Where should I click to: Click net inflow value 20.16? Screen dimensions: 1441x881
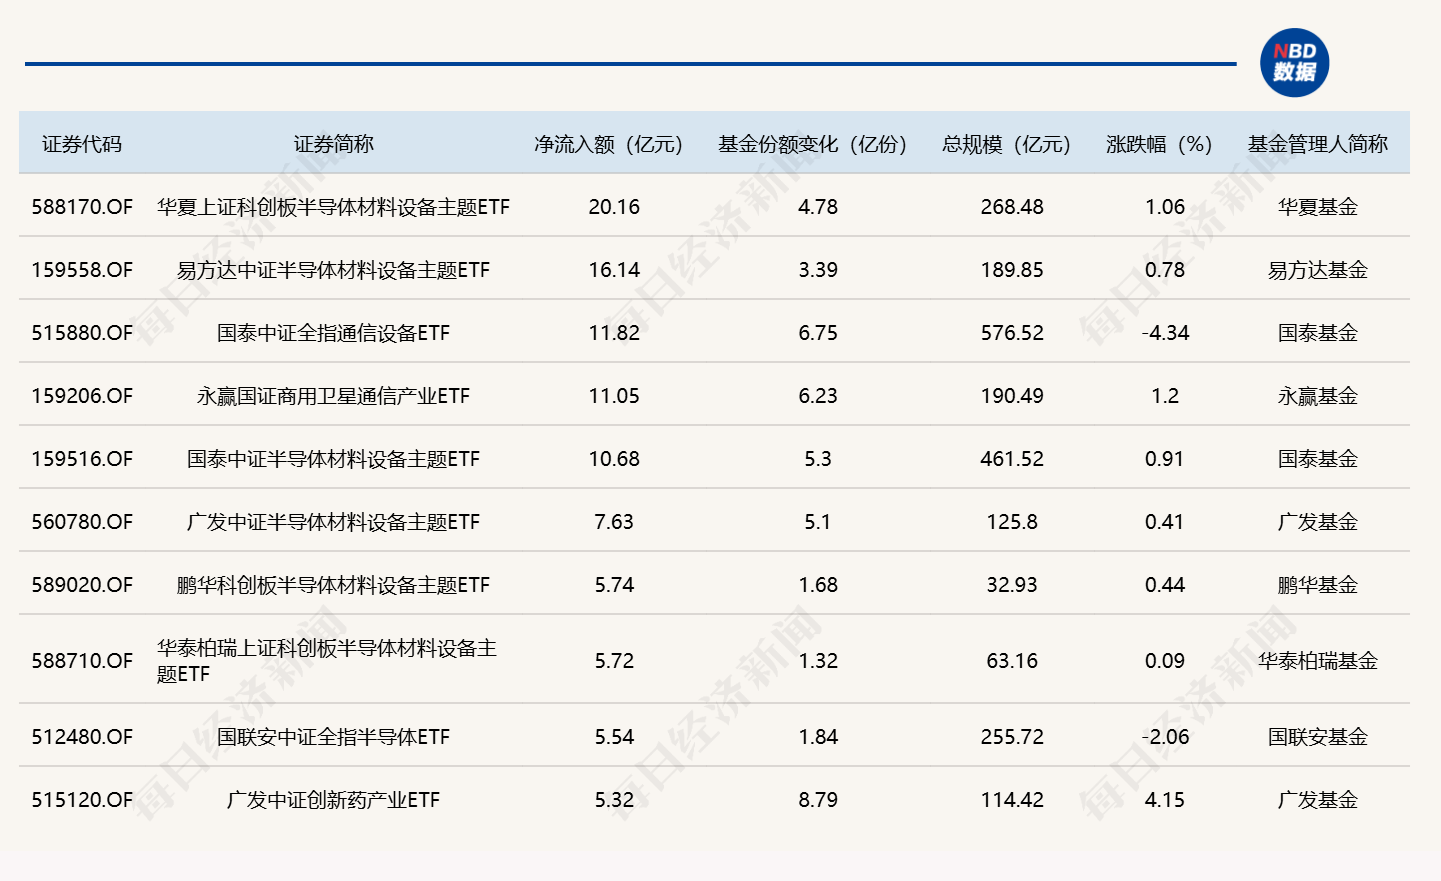[614, 207]
